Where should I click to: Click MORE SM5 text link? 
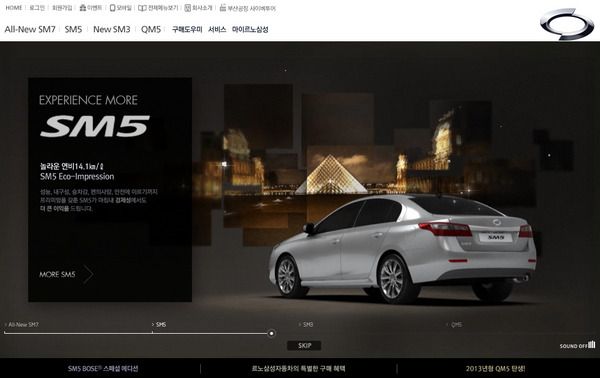point(57,274)
